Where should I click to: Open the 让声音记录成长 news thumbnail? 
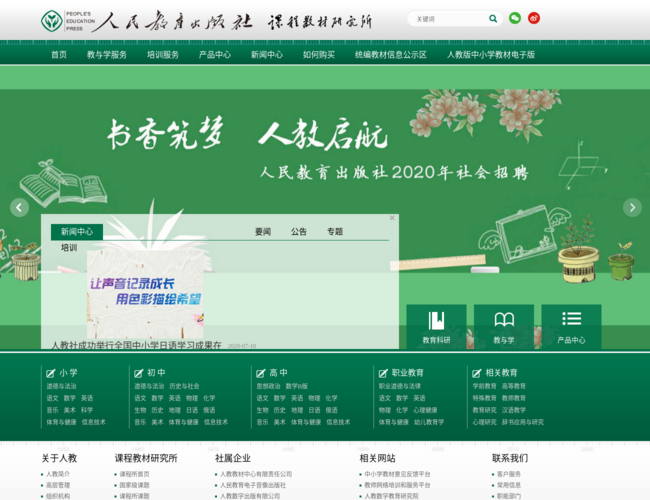pos(145,294)
